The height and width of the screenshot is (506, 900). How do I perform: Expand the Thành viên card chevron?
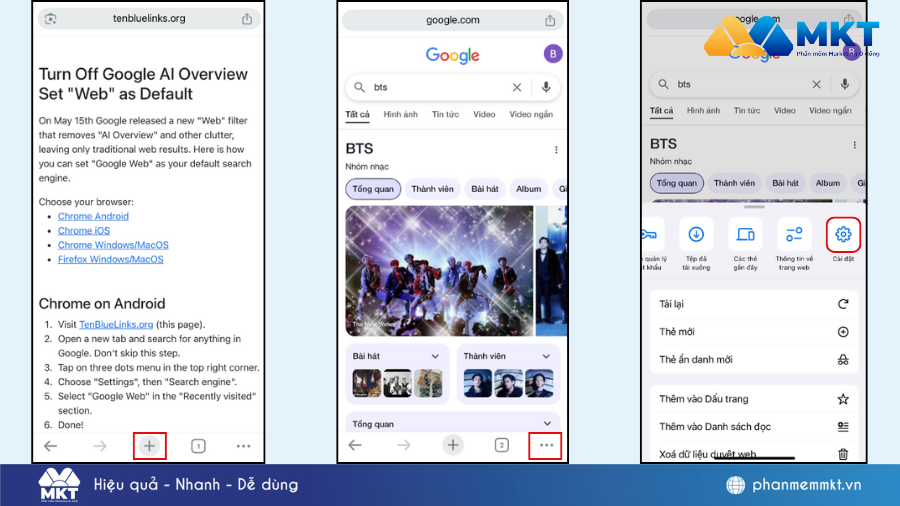point(546,356)
